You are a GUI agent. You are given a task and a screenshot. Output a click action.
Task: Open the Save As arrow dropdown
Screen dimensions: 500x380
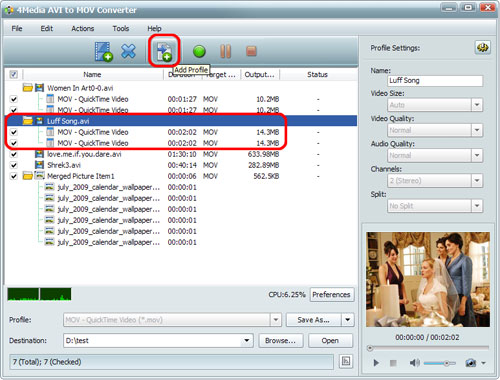point(348,320)
